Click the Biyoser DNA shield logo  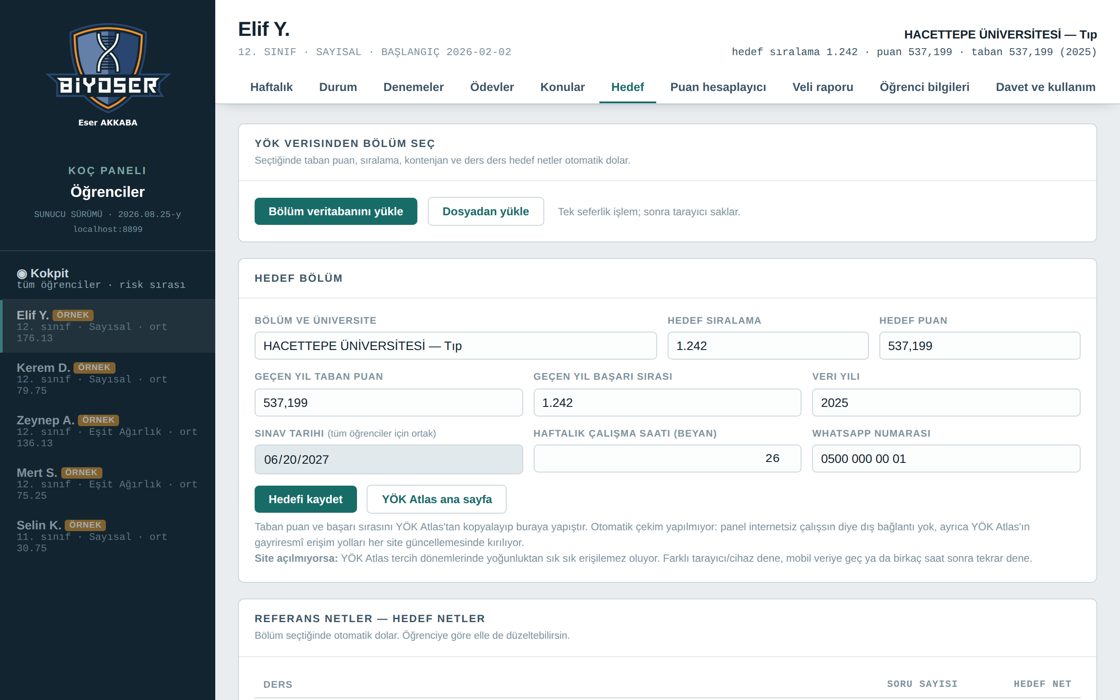(x=108, y=69)
